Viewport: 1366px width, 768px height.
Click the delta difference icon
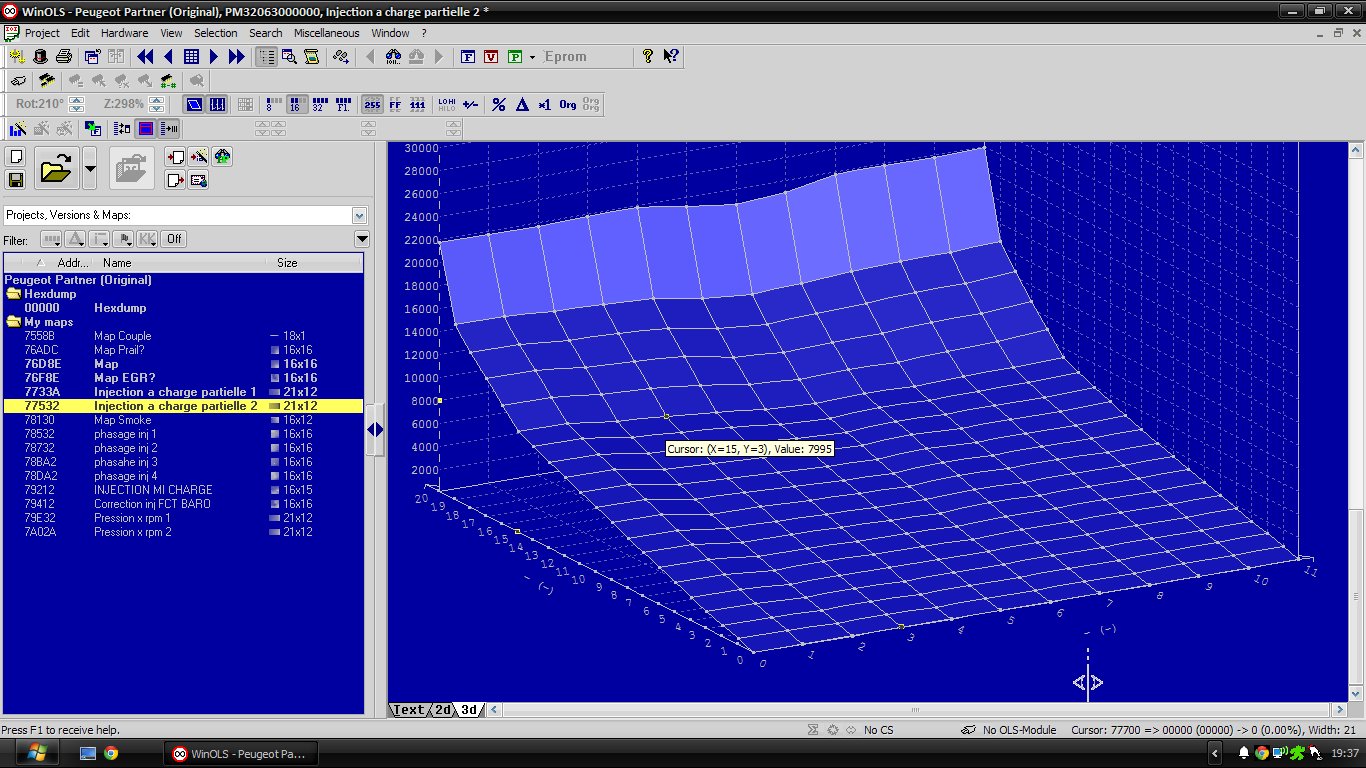point(521,104)
